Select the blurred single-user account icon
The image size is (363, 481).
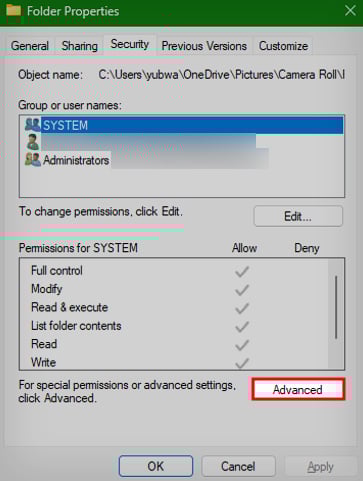pyautogui.click(x=33, y=142)
